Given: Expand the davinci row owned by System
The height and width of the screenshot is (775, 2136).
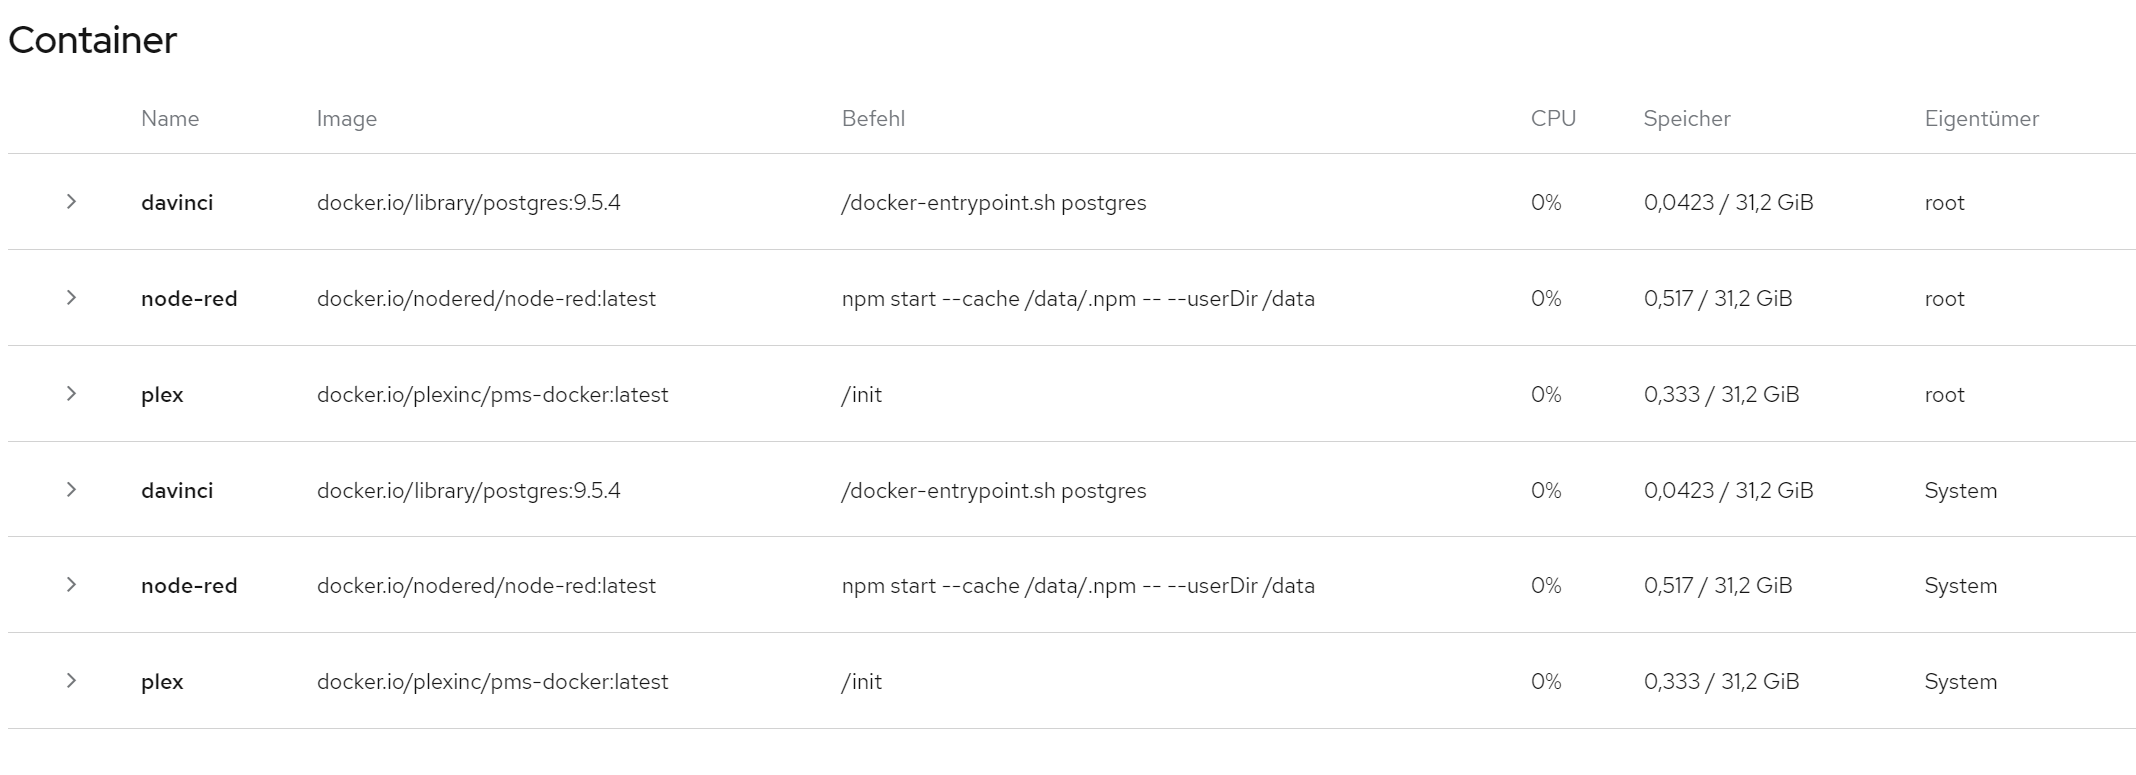Looking at the screenshot, I should click(71, 489).
